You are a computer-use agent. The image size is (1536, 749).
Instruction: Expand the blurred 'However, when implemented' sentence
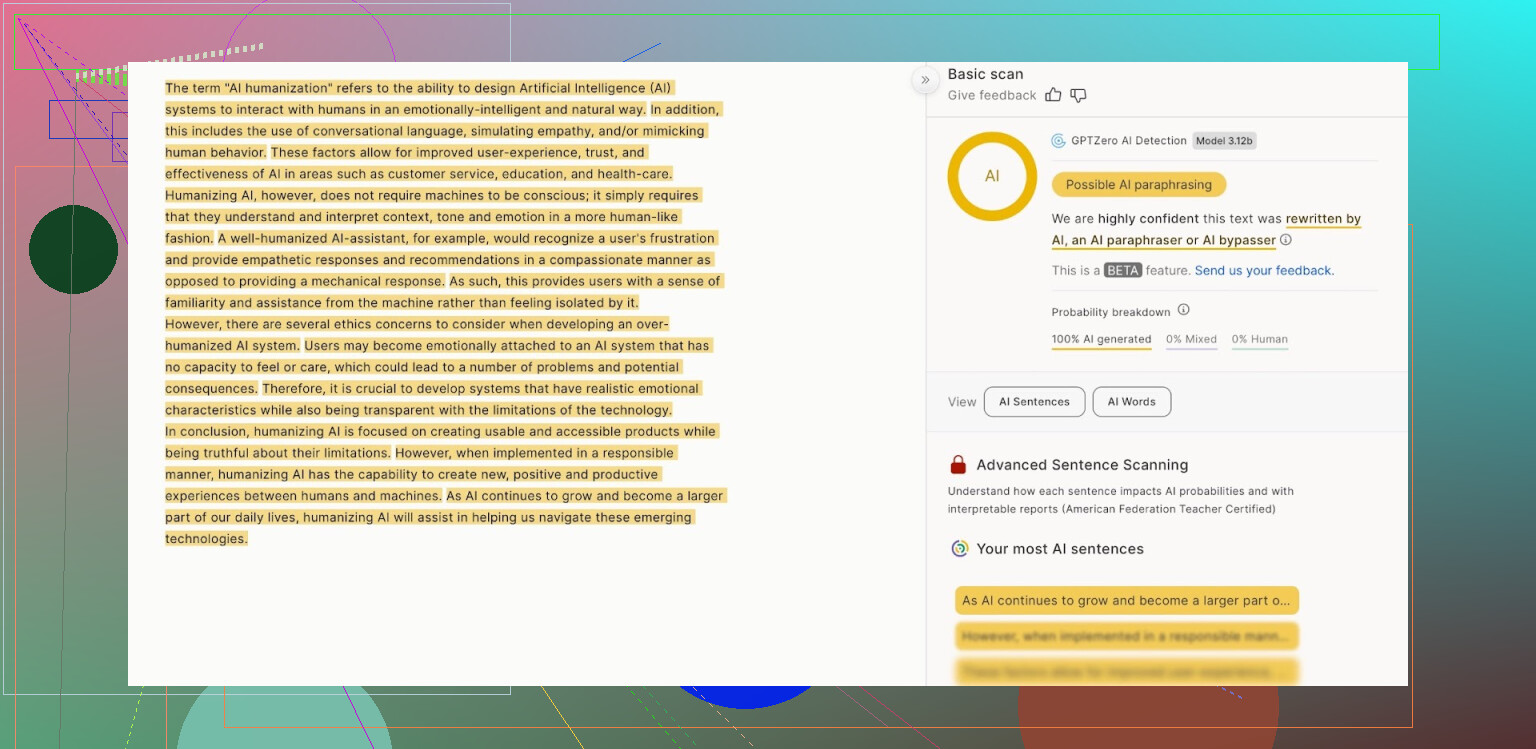(1126, 636)
